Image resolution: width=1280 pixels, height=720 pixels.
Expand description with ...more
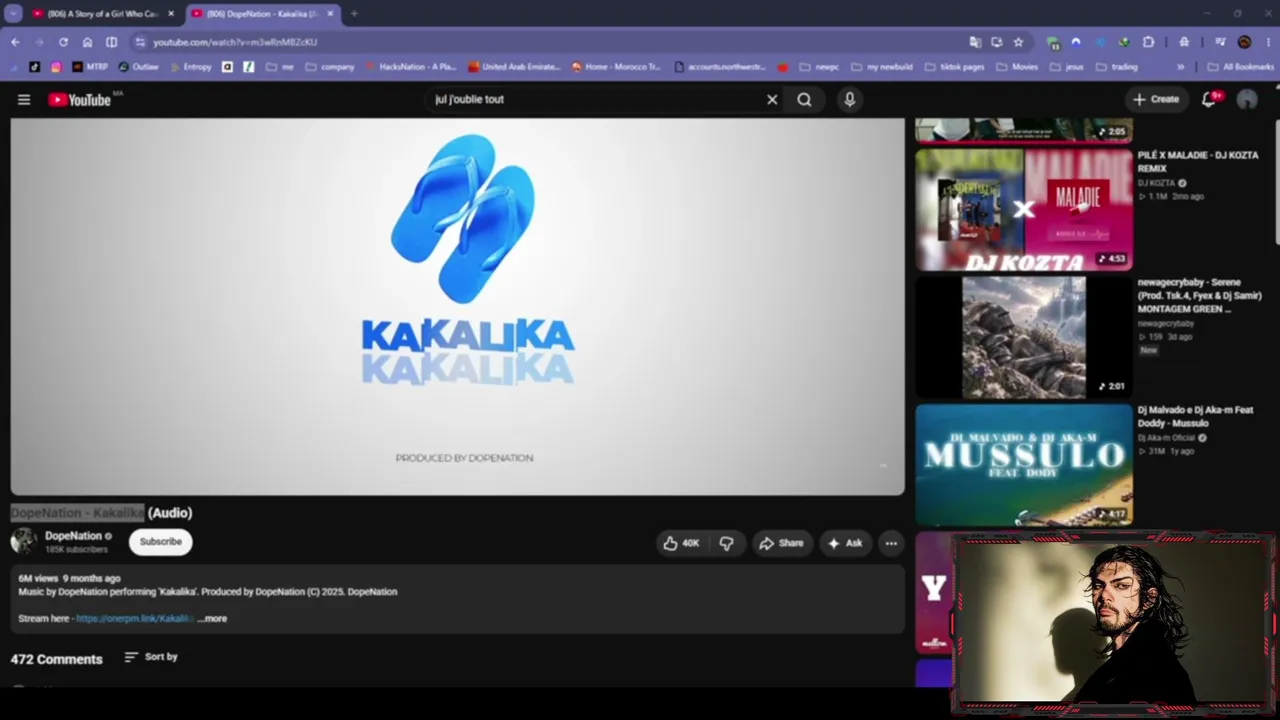(212, 619)
